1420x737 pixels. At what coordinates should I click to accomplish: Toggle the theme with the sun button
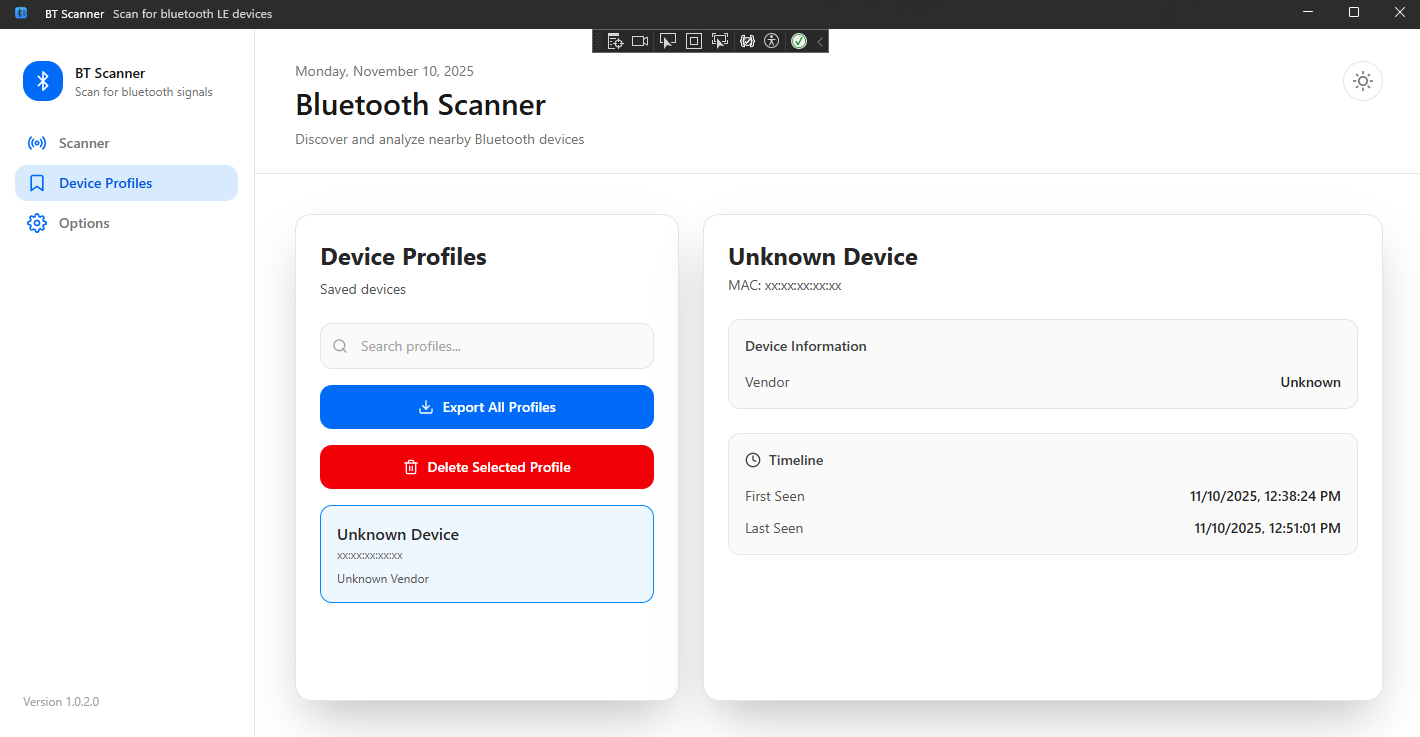[1362, 81]
